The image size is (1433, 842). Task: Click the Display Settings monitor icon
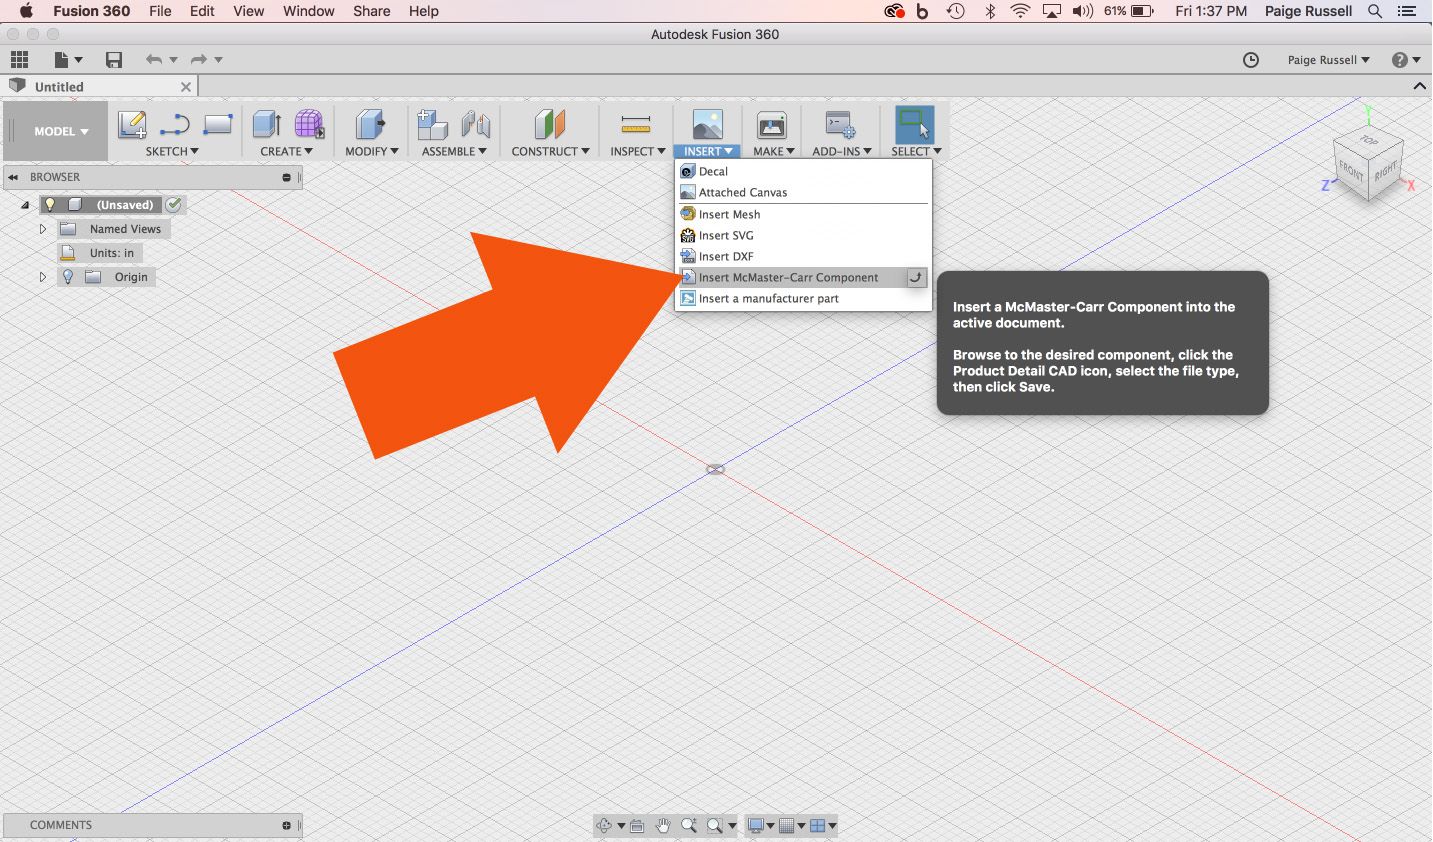click(x=756, y=825)
